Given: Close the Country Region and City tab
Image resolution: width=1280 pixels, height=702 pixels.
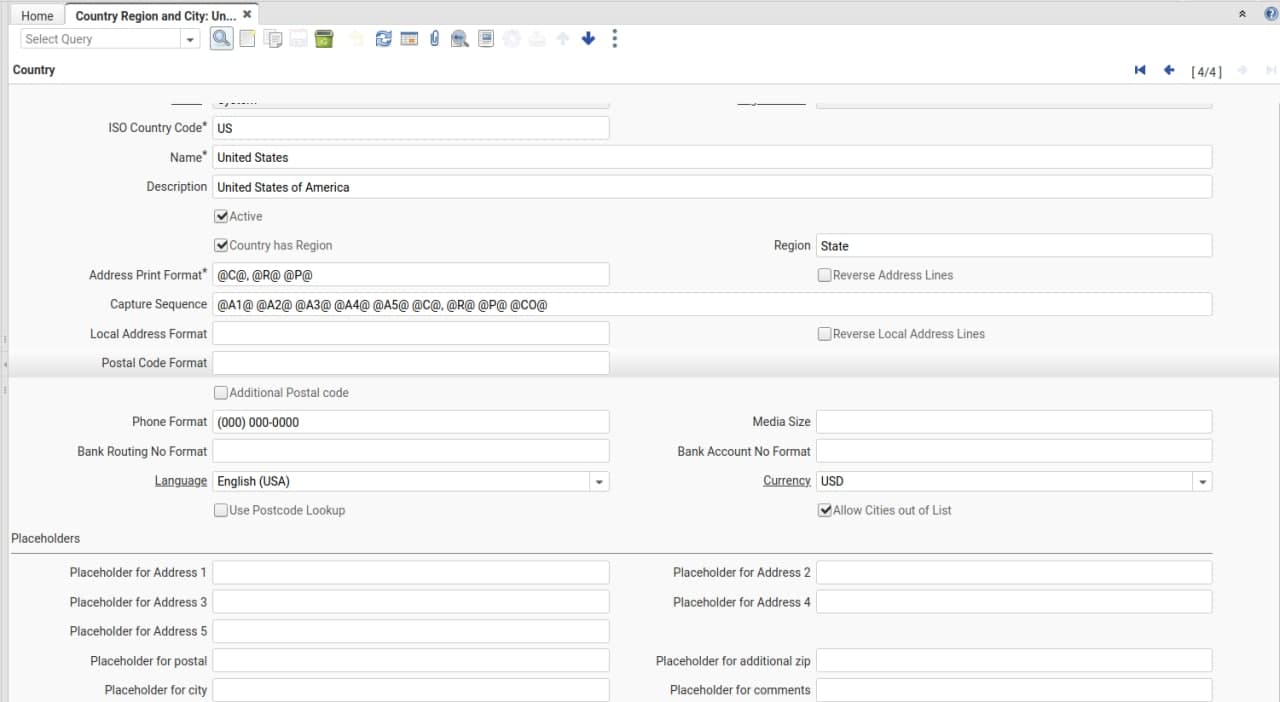Looking at the screenshot, I should (247, 15).
